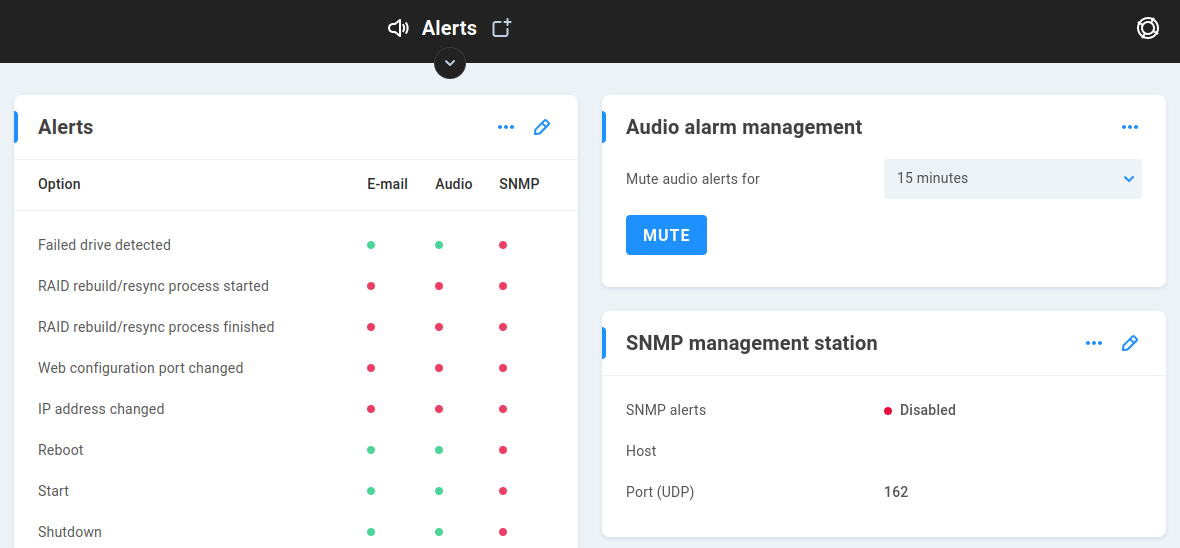Click SNMP status dot for Failed drive detected
This screenshot has width=1180, height=548.
click(x=503, y=245)
